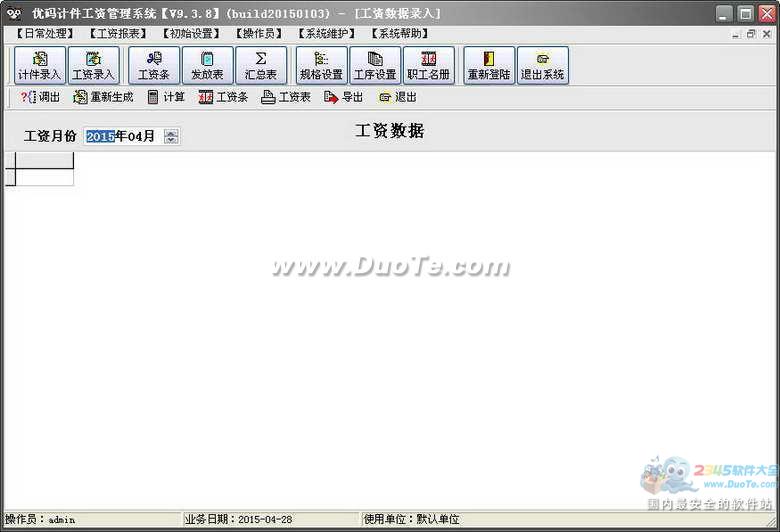Click 退出系统 to exit system
The width and height of the screenshot is (780, 532).
(x=543, y=66)
